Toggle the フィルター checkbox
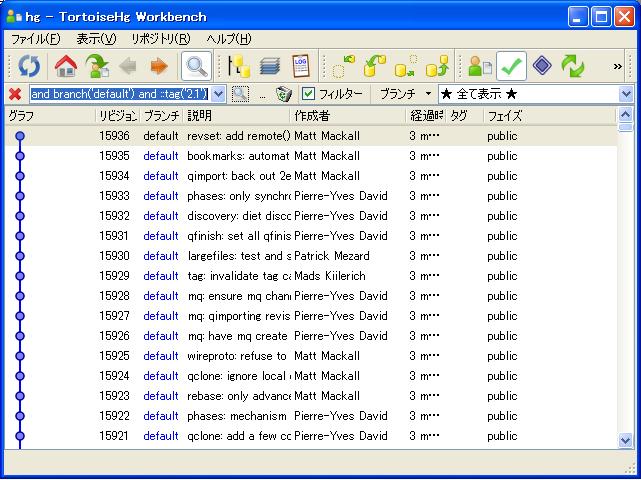Viewport: 641px width, 480px height. (308, 94)
